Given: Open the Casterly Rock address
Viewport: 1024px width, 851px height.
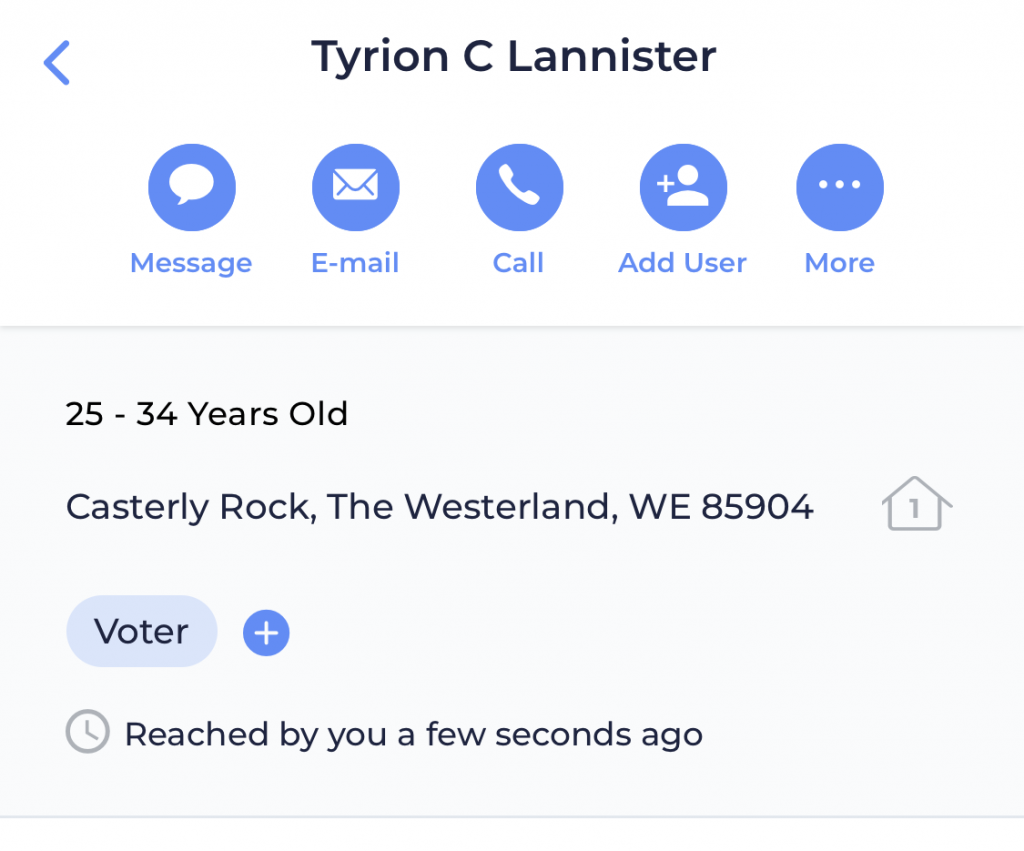Looking at the screenshot, I should tap(440, 507).
